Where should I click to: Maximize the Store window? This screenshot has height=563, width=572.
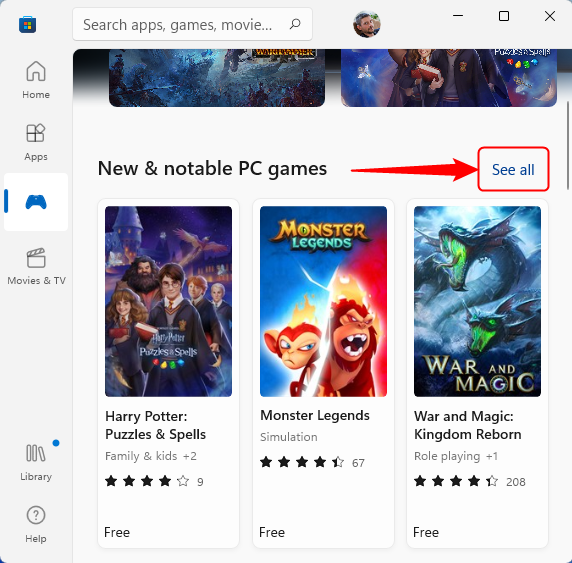point(504,16)
